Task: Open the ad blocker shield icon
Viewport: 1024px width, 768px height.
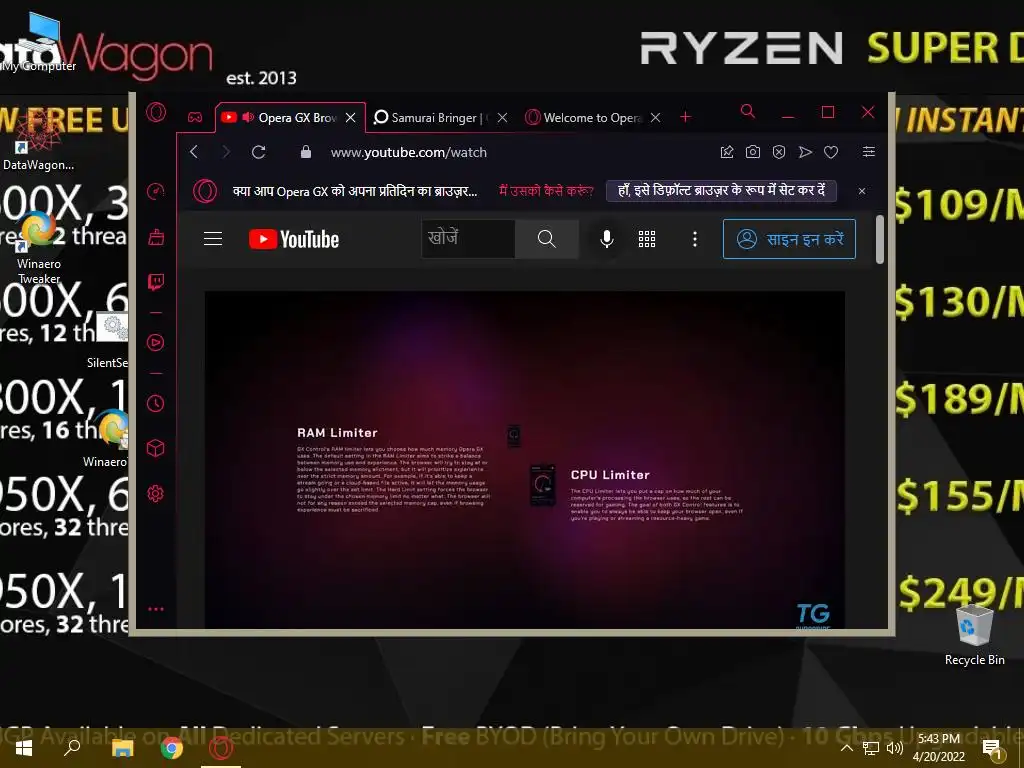Action: click(779, 152)
